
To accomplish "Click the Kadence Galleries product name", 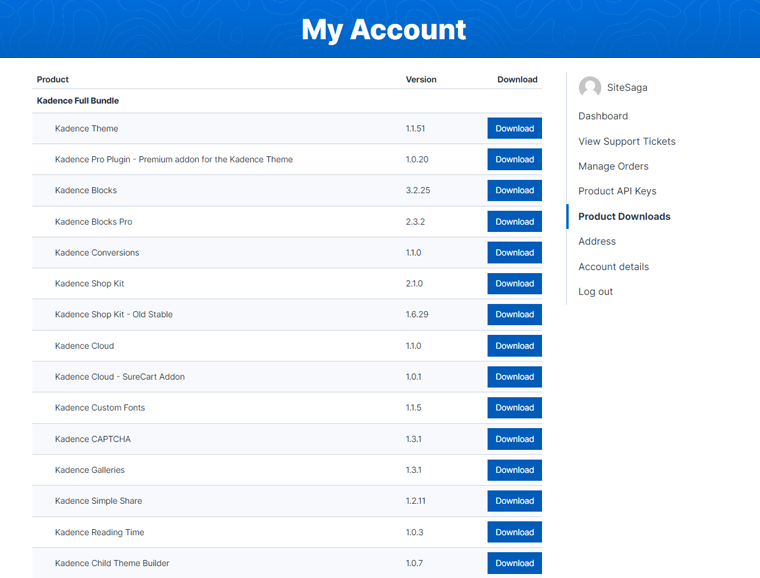I will click(90, 470).
